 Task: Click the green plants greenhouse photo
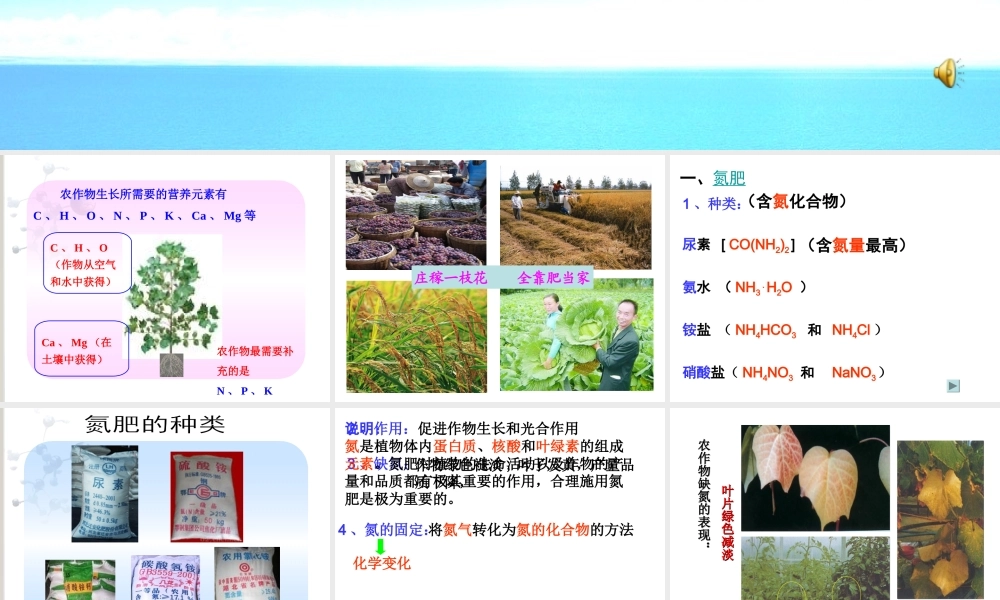click(x=815, y=567)
